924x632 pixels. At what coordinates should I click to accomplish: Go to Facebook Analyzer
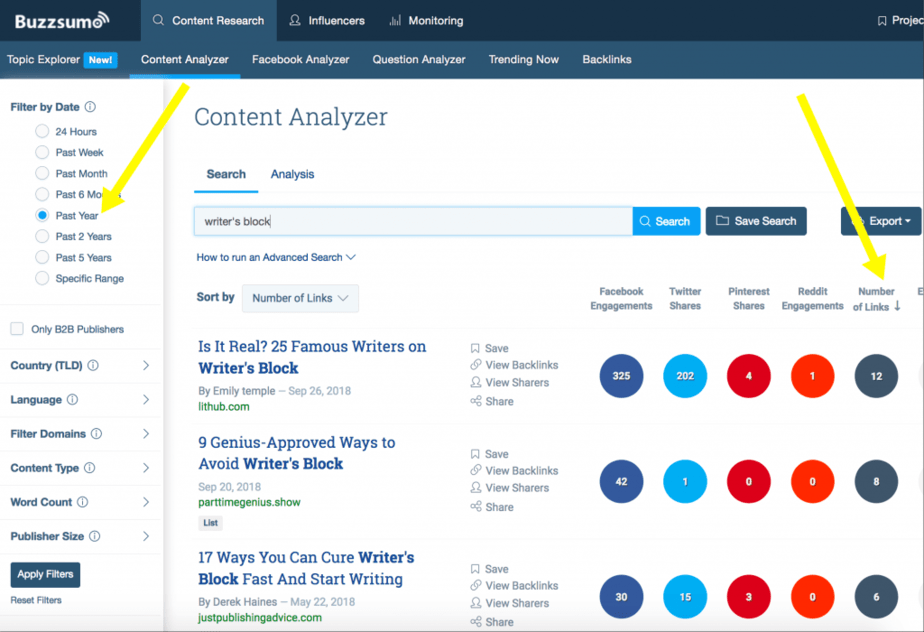(x=301, y=60)
